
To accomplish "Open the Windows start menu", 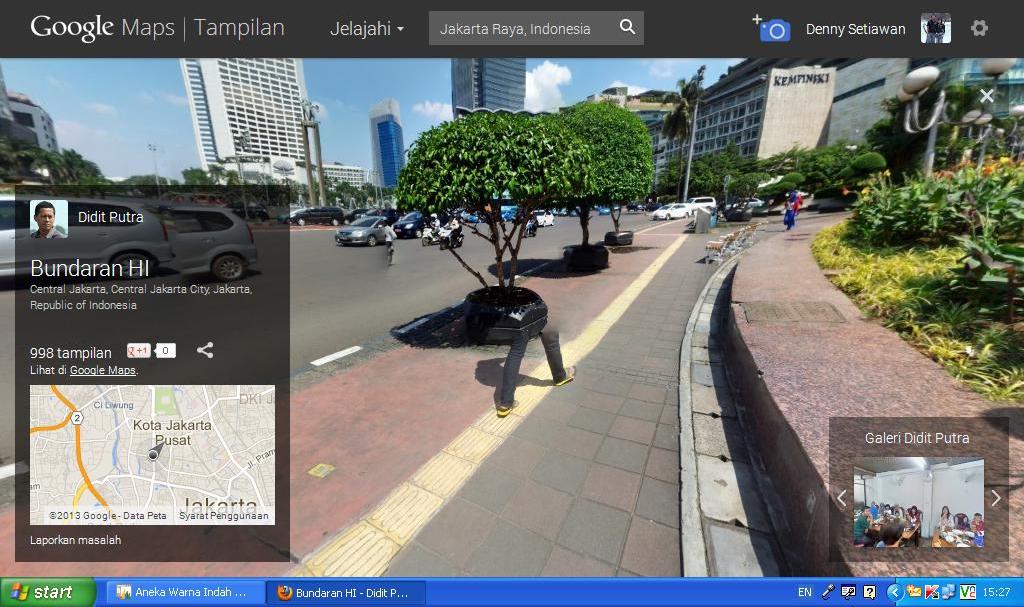I will pyautogui.click(x=47, y=592).
